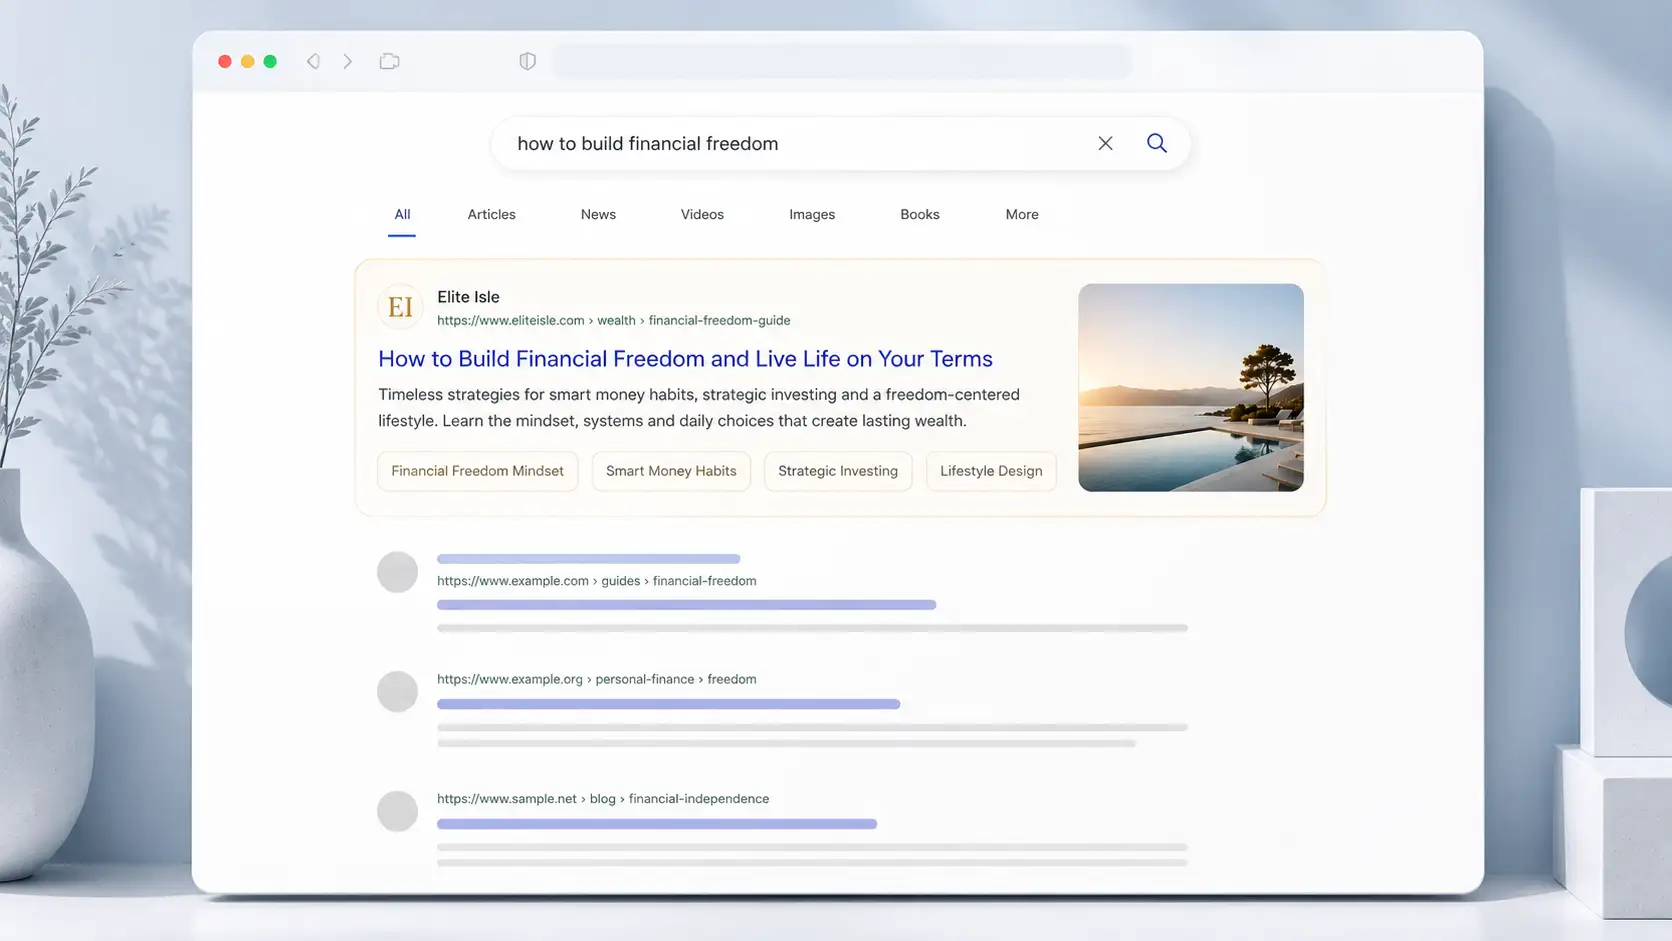The height and width of the screenshot is (941, 1672).
Task: Switch to the Articles tab
Action: (x=492, y=214)
